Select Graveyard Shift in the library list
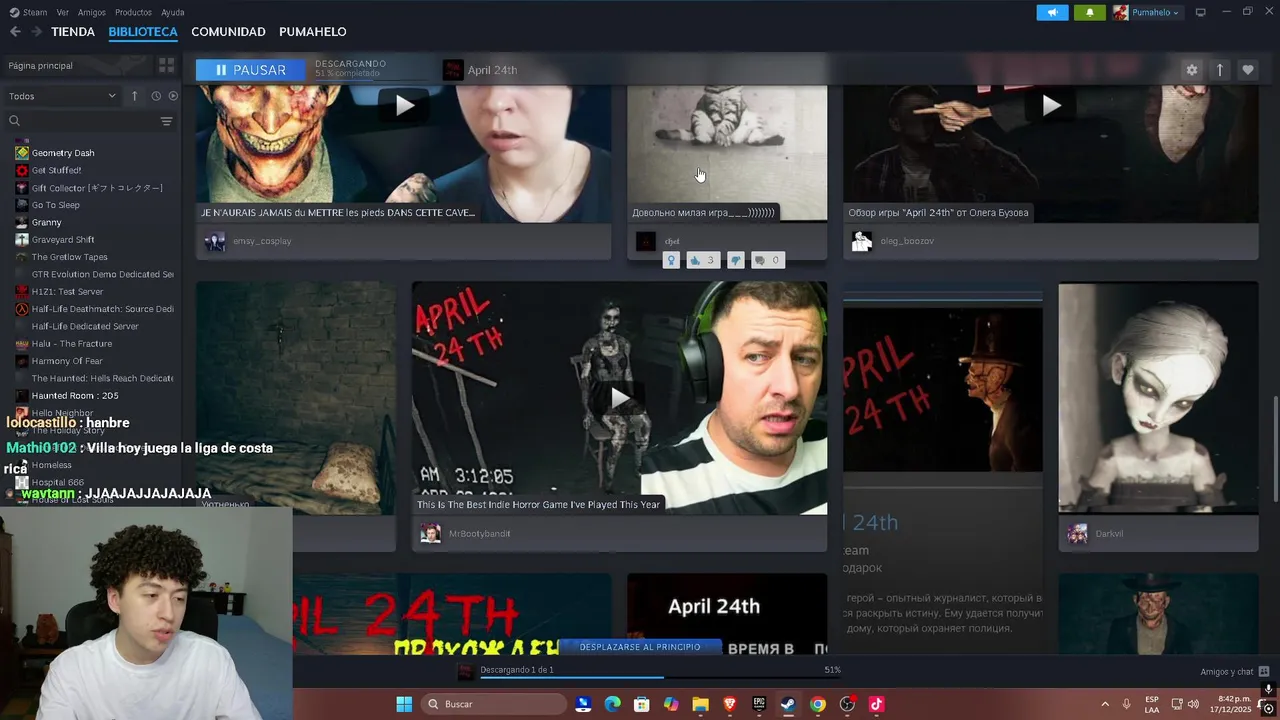Image resolution: width=1280 pixels, height=720 pixels. [63, 240]
